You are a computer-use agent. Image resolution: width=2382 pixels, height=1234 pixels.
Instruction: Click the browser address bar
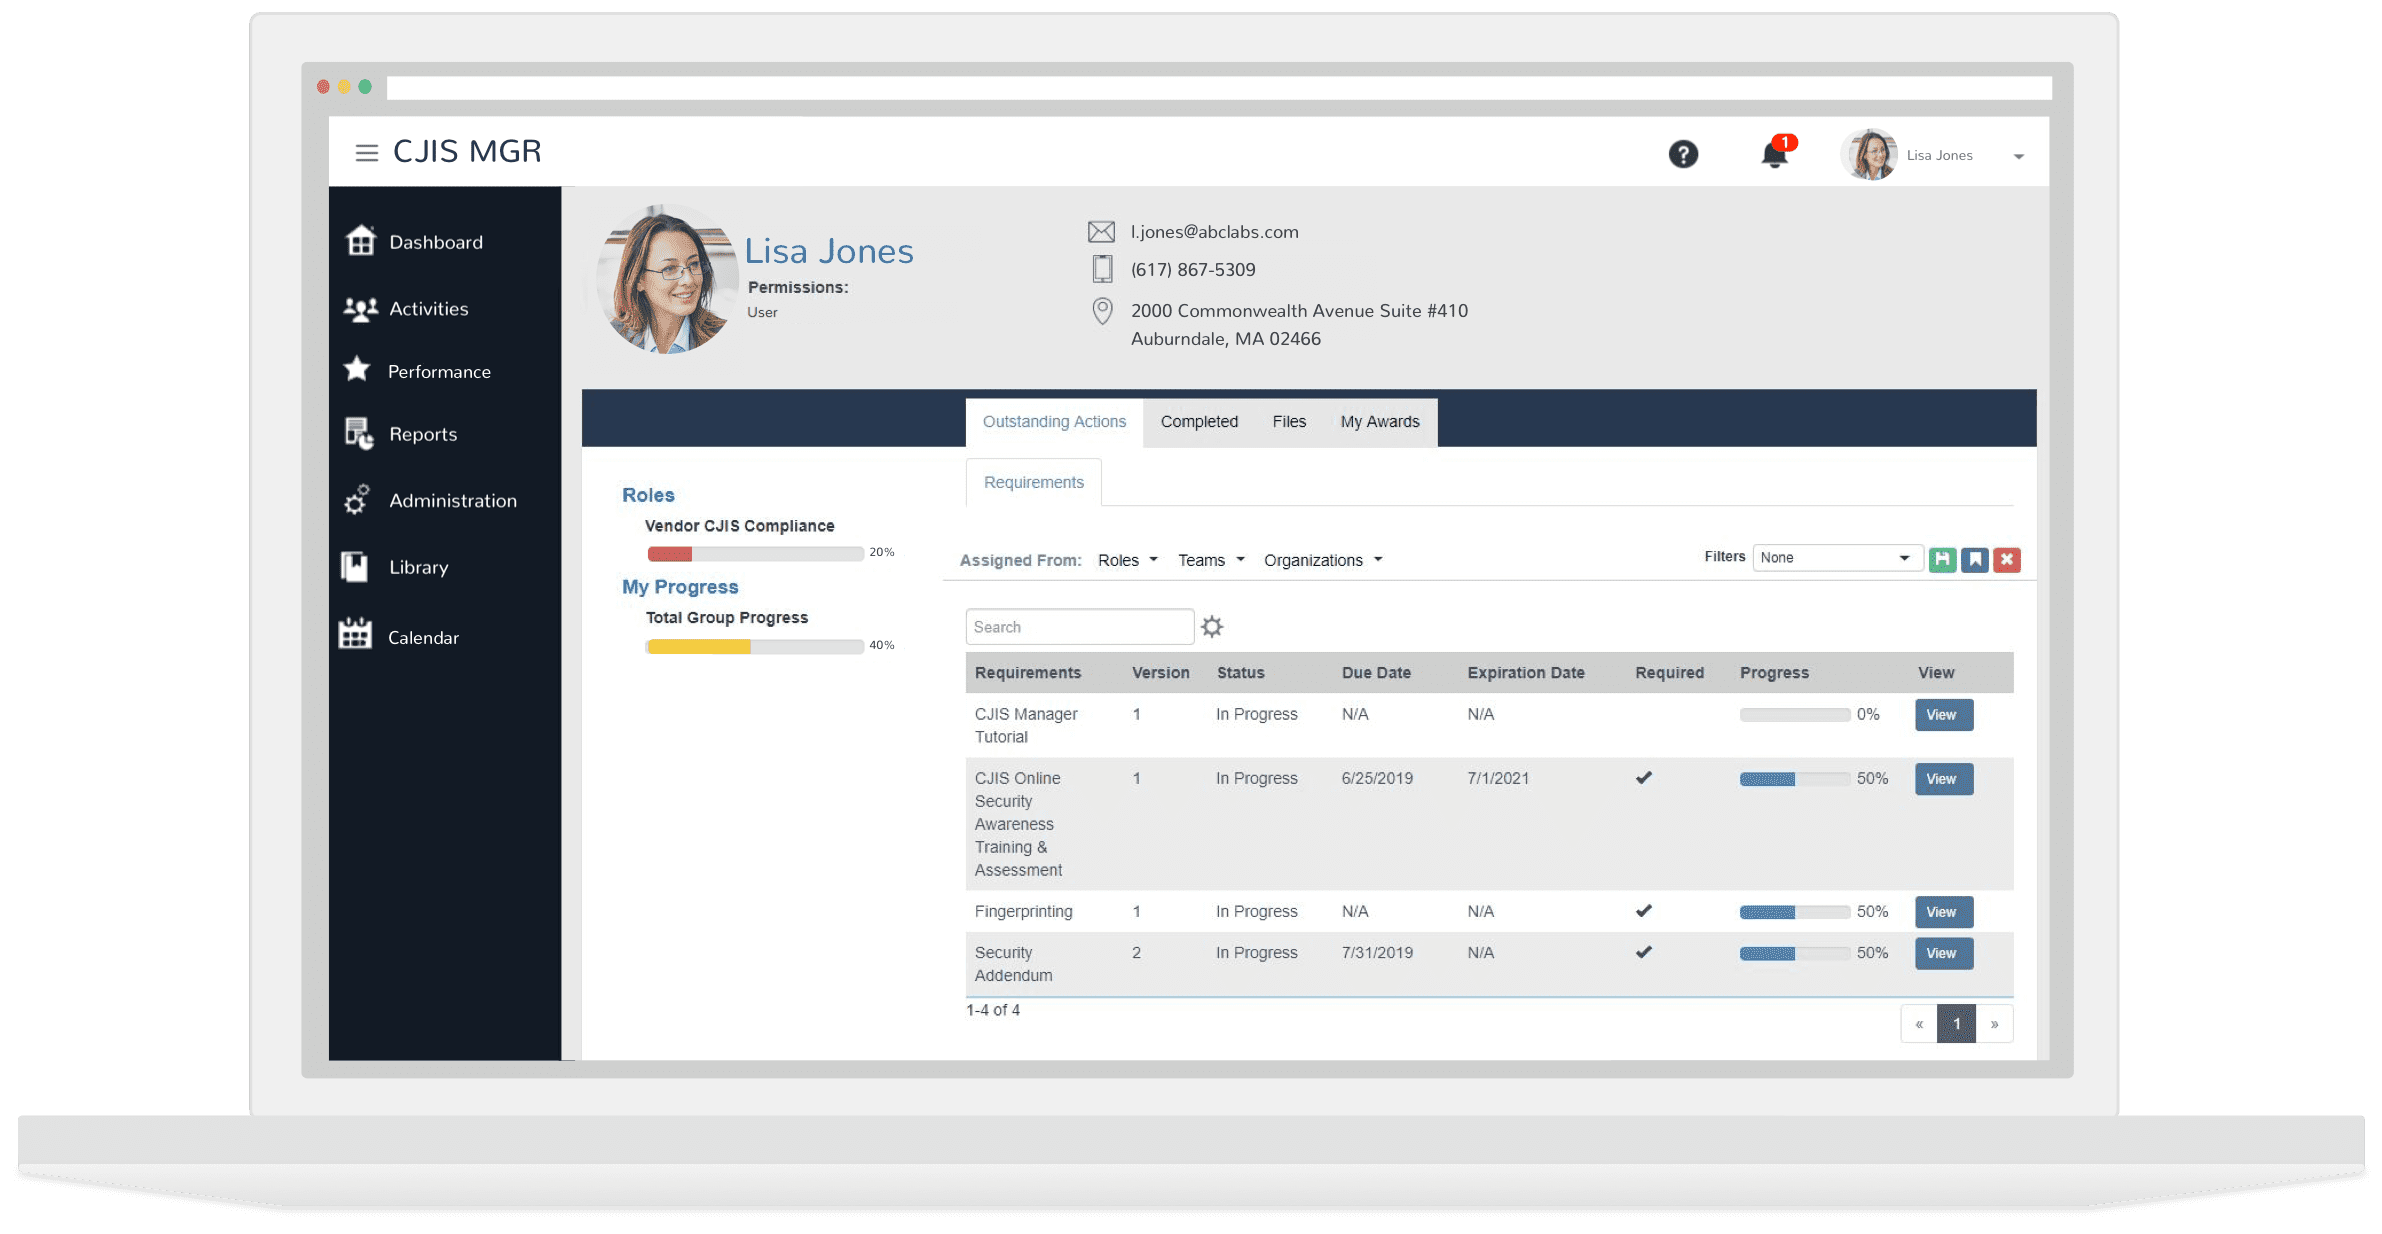[x=1219, y=88]
